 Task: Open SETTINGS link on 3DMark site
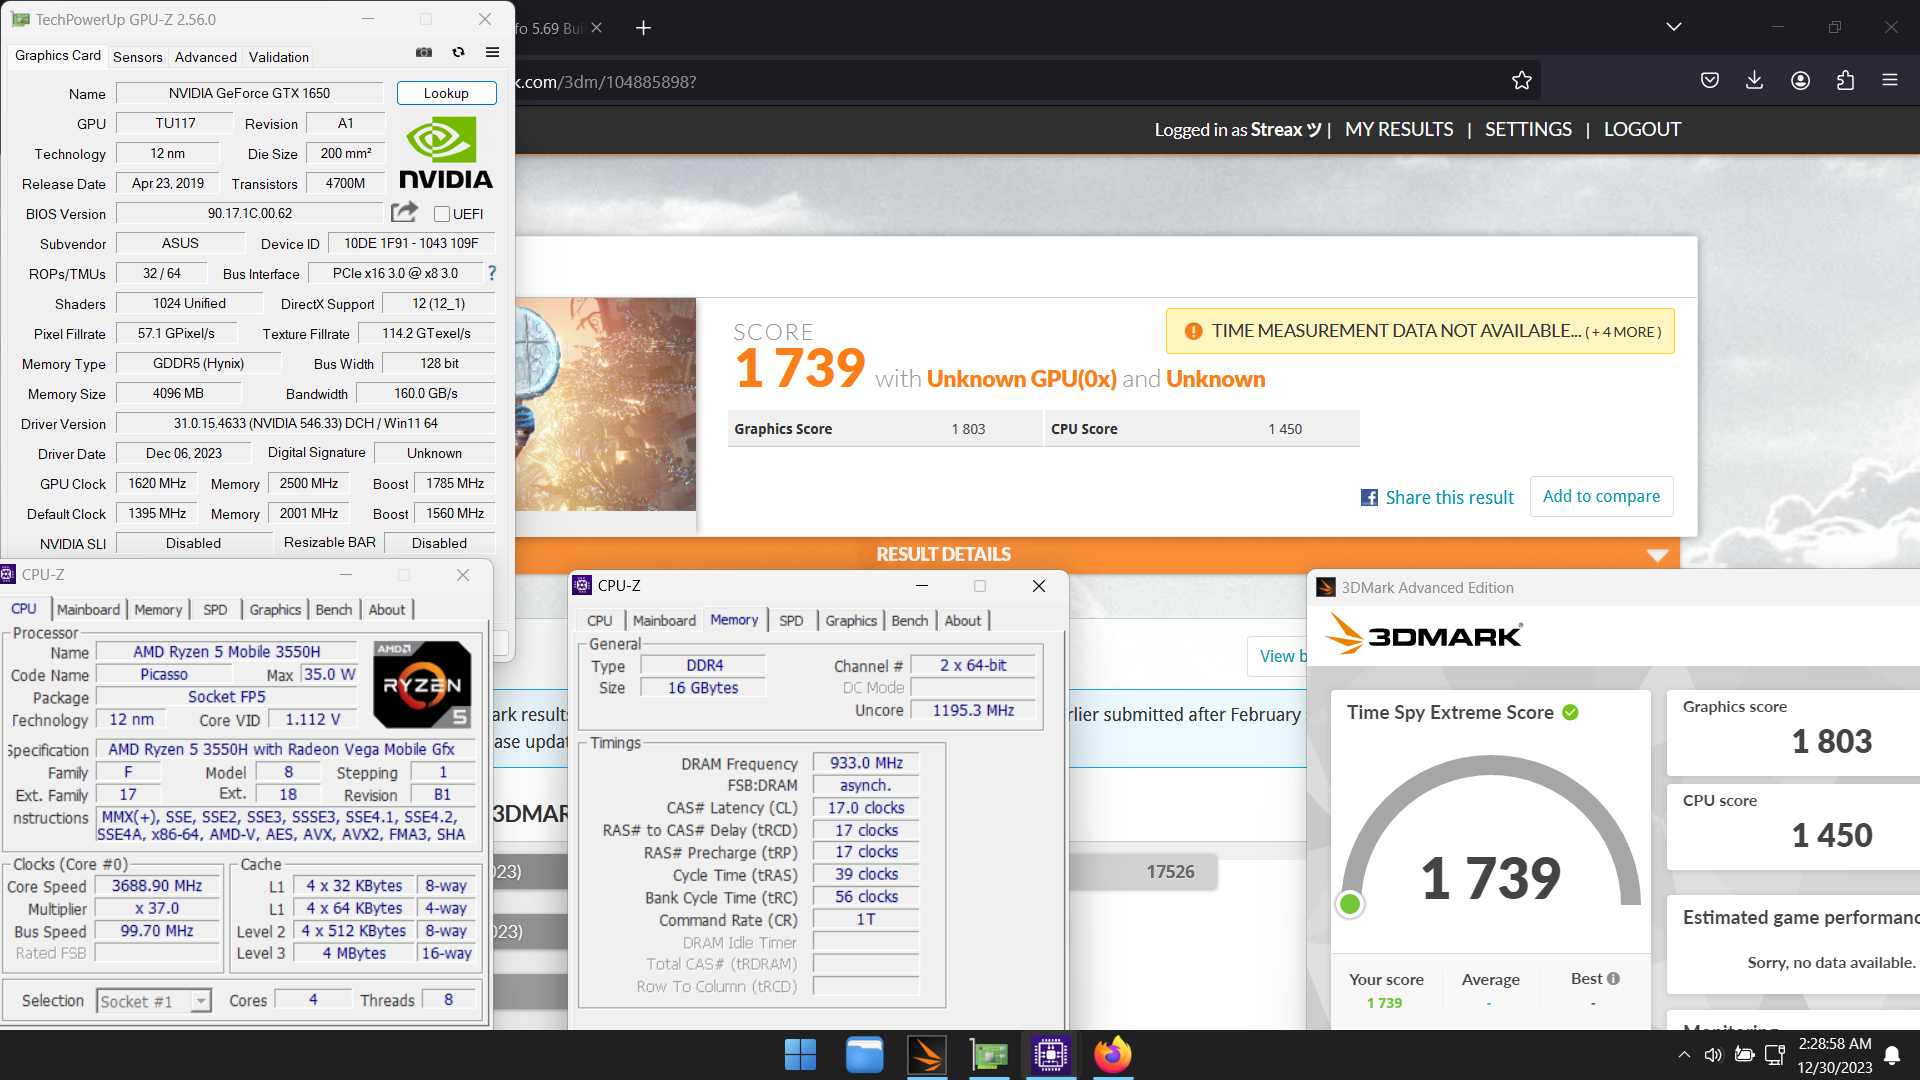(x=1528, y=129)
